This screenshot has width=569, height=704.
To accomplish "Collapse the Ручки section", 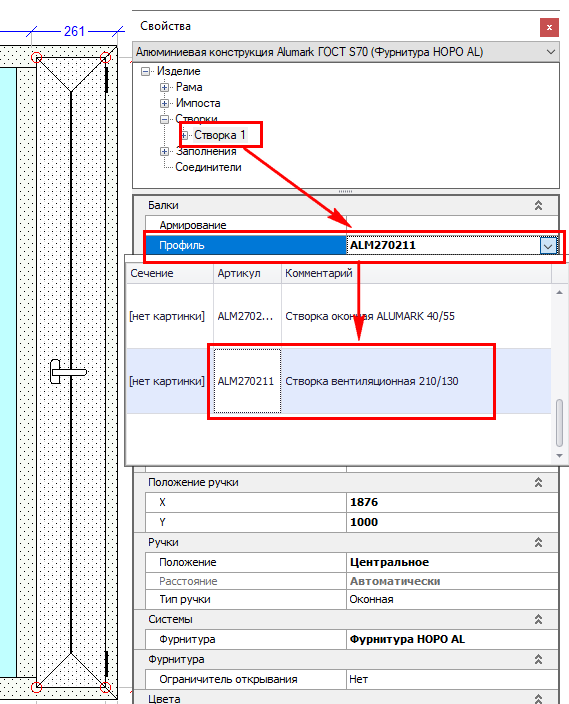I will (x=538, y=543).
